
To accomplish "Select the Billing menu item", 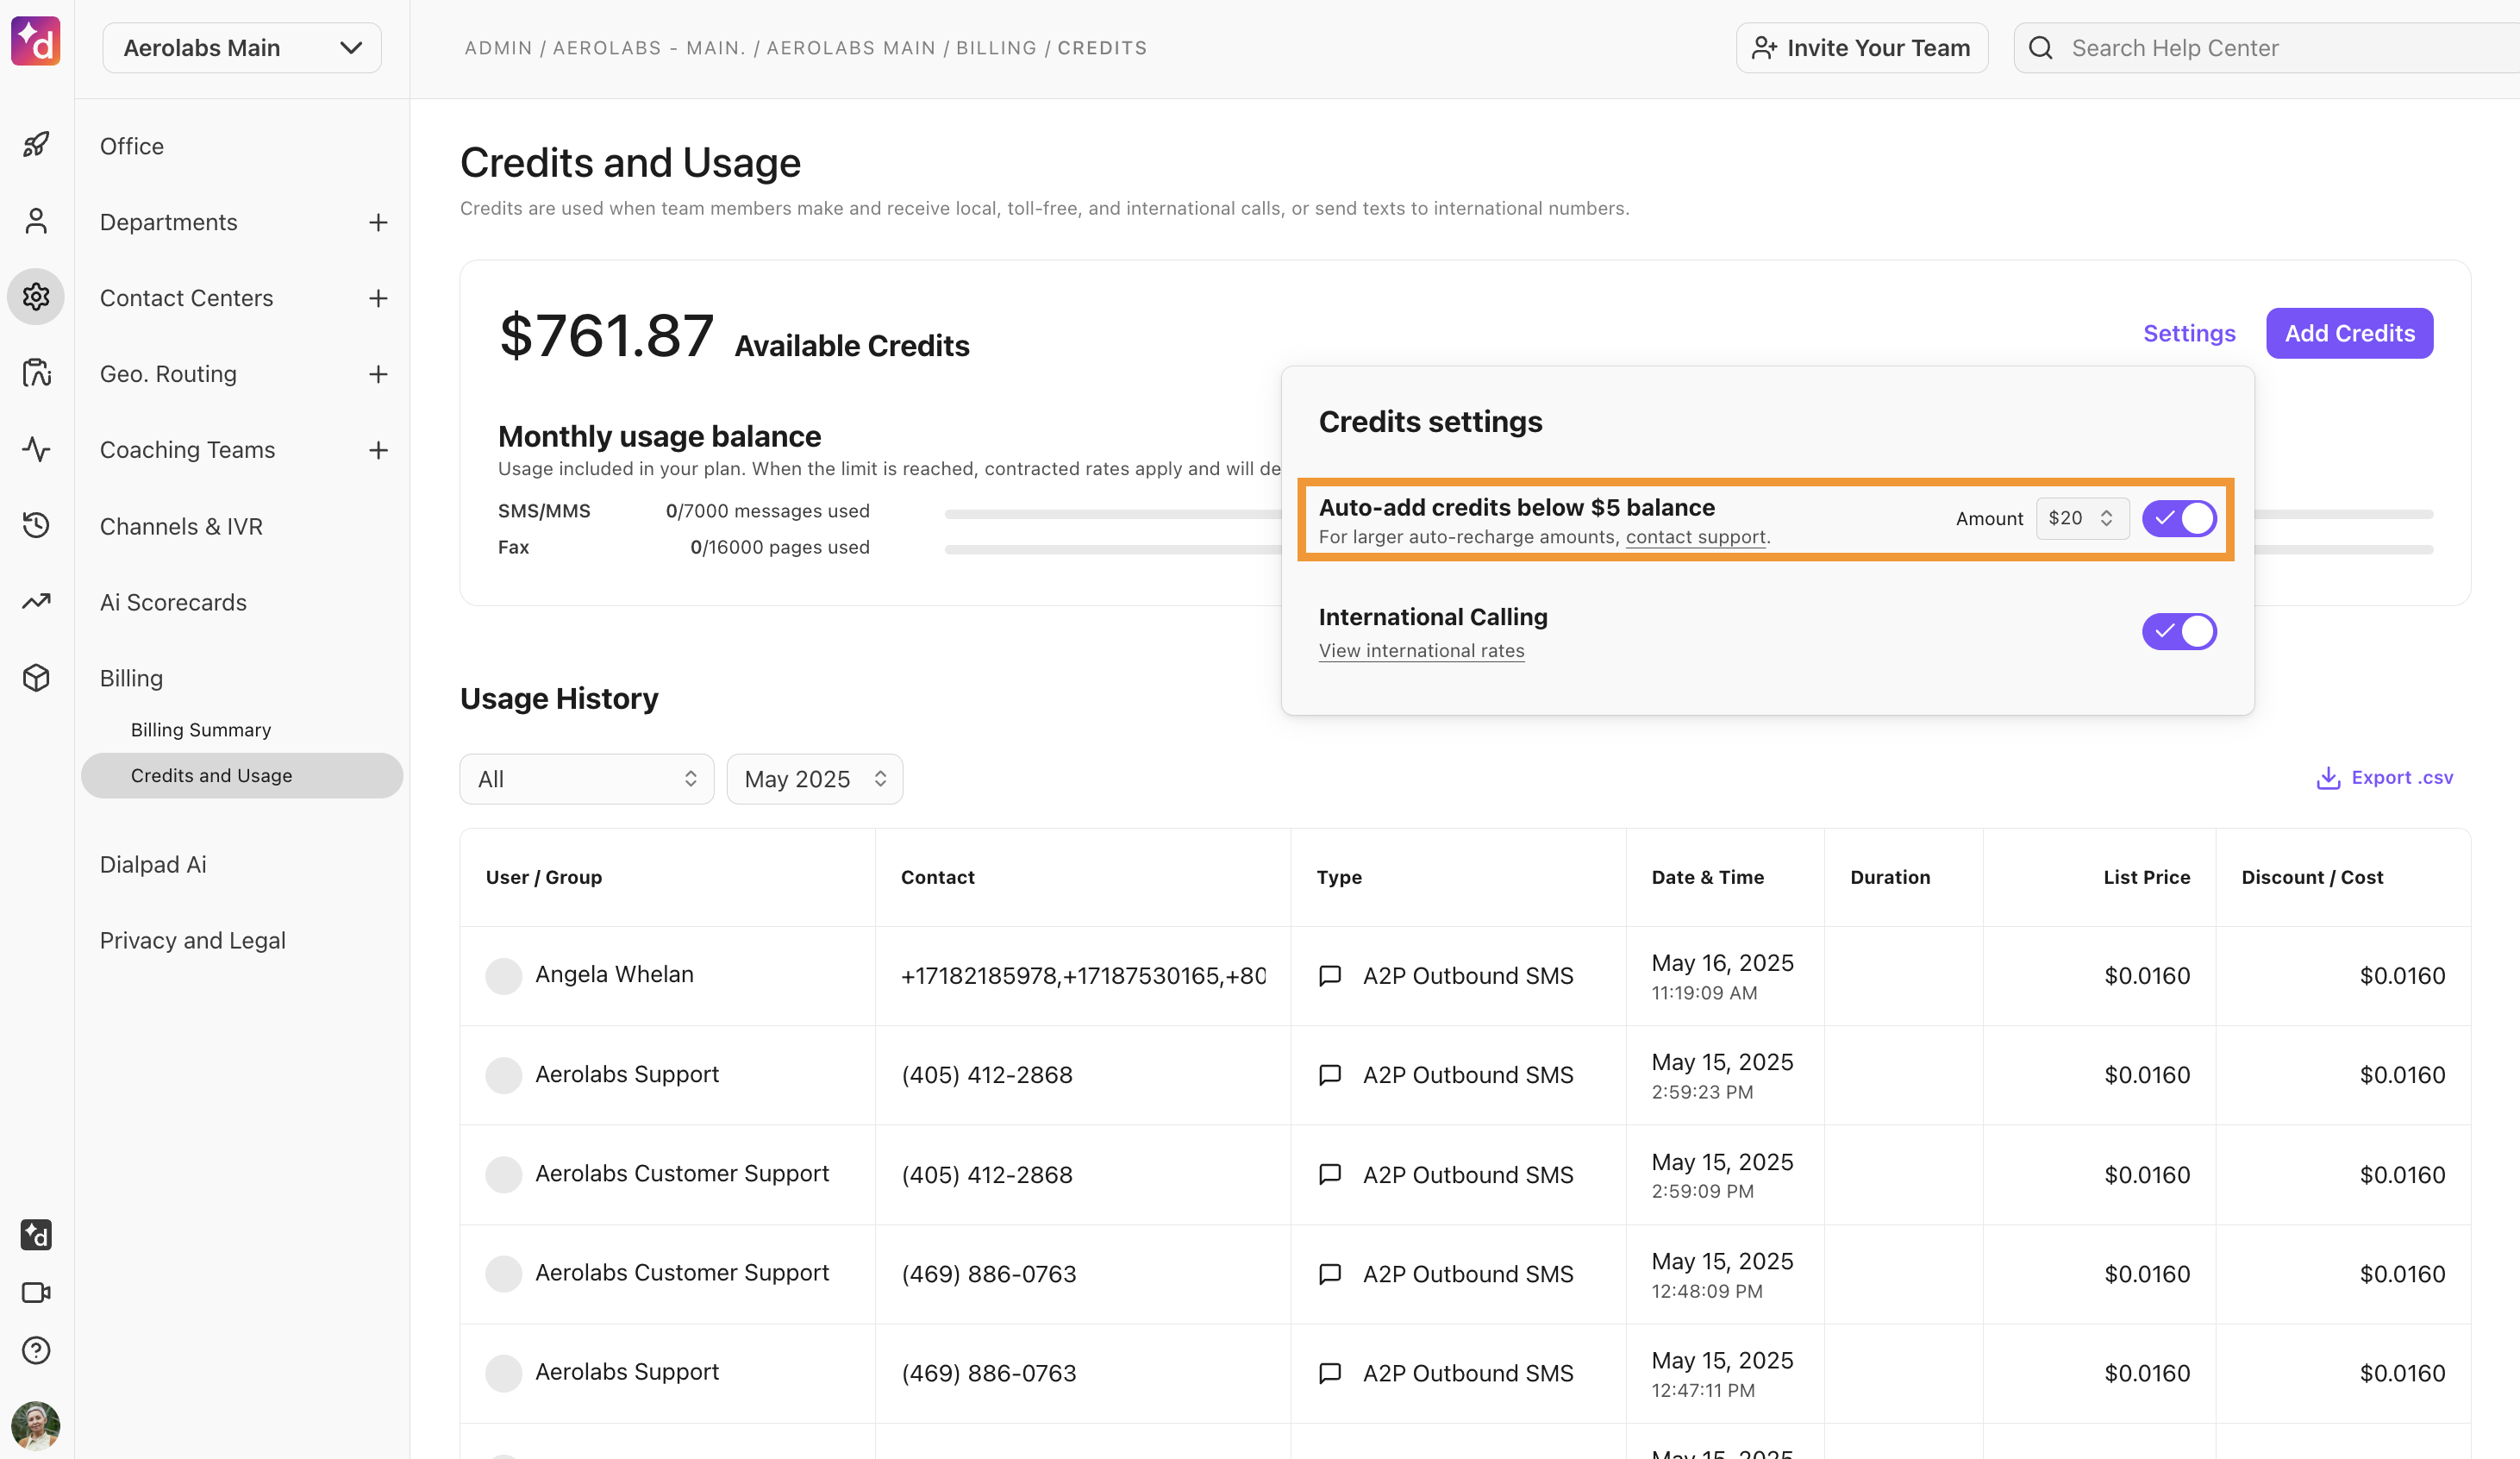I will tap(132, 678).
